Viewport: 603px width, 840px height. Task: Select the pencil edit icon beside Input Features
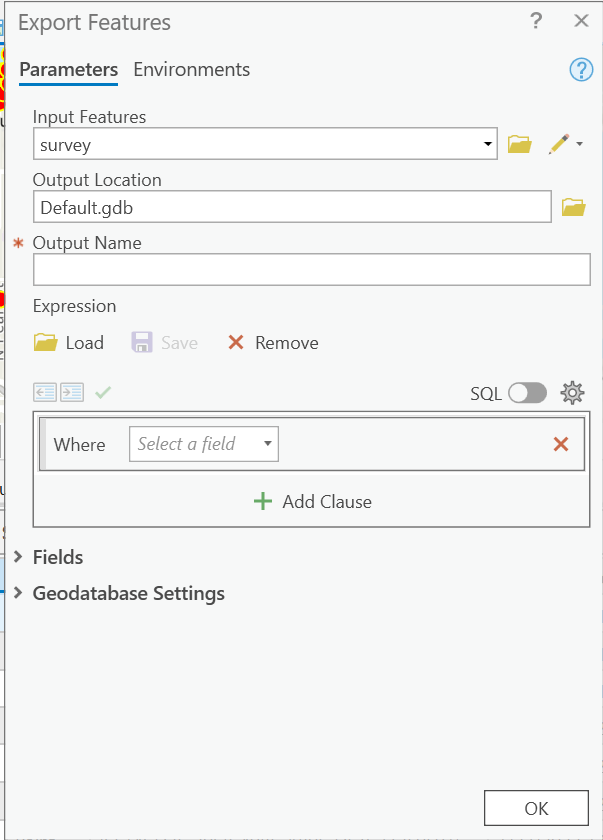coord(556,143)
